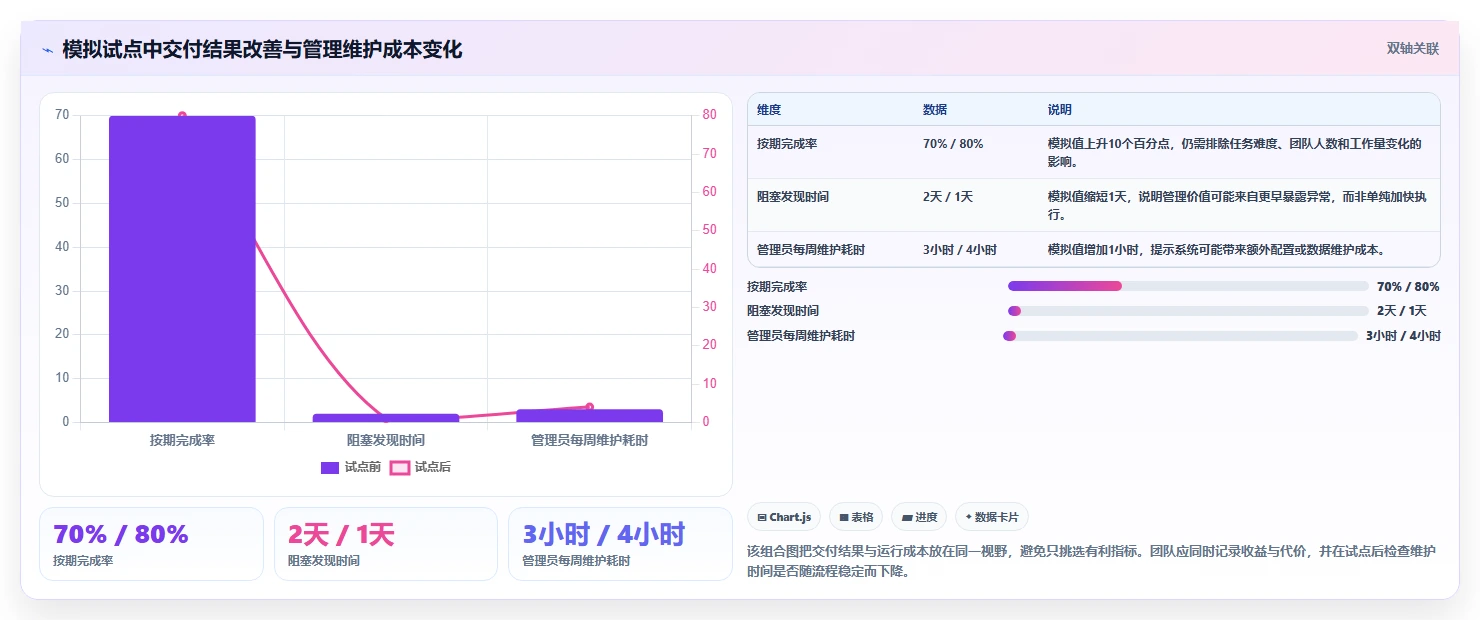Viewport: 1480px width, 620px height.
Task: Click the 管理员每周维护耗时 x-axis label under chart
Action: click(589, 440)
